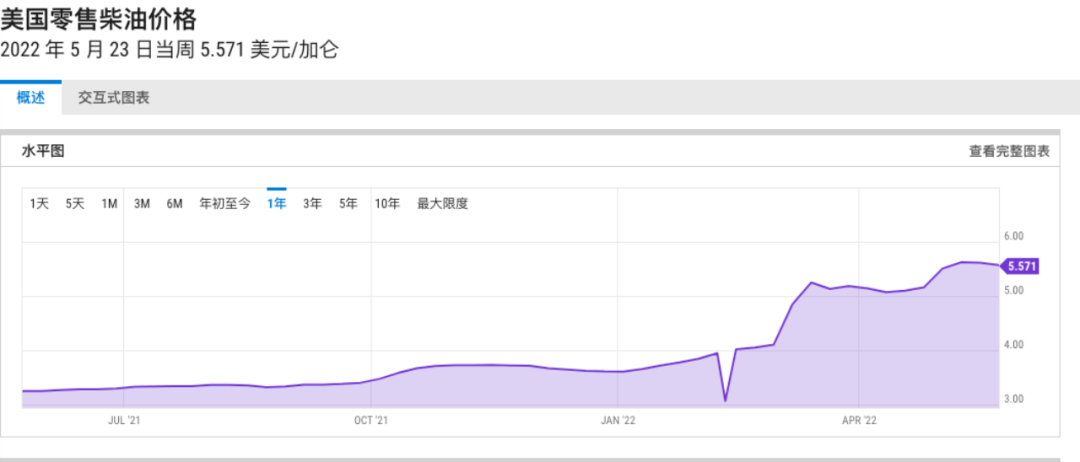
Task: Switch chart to 5年 range
Action: (348, 204)
